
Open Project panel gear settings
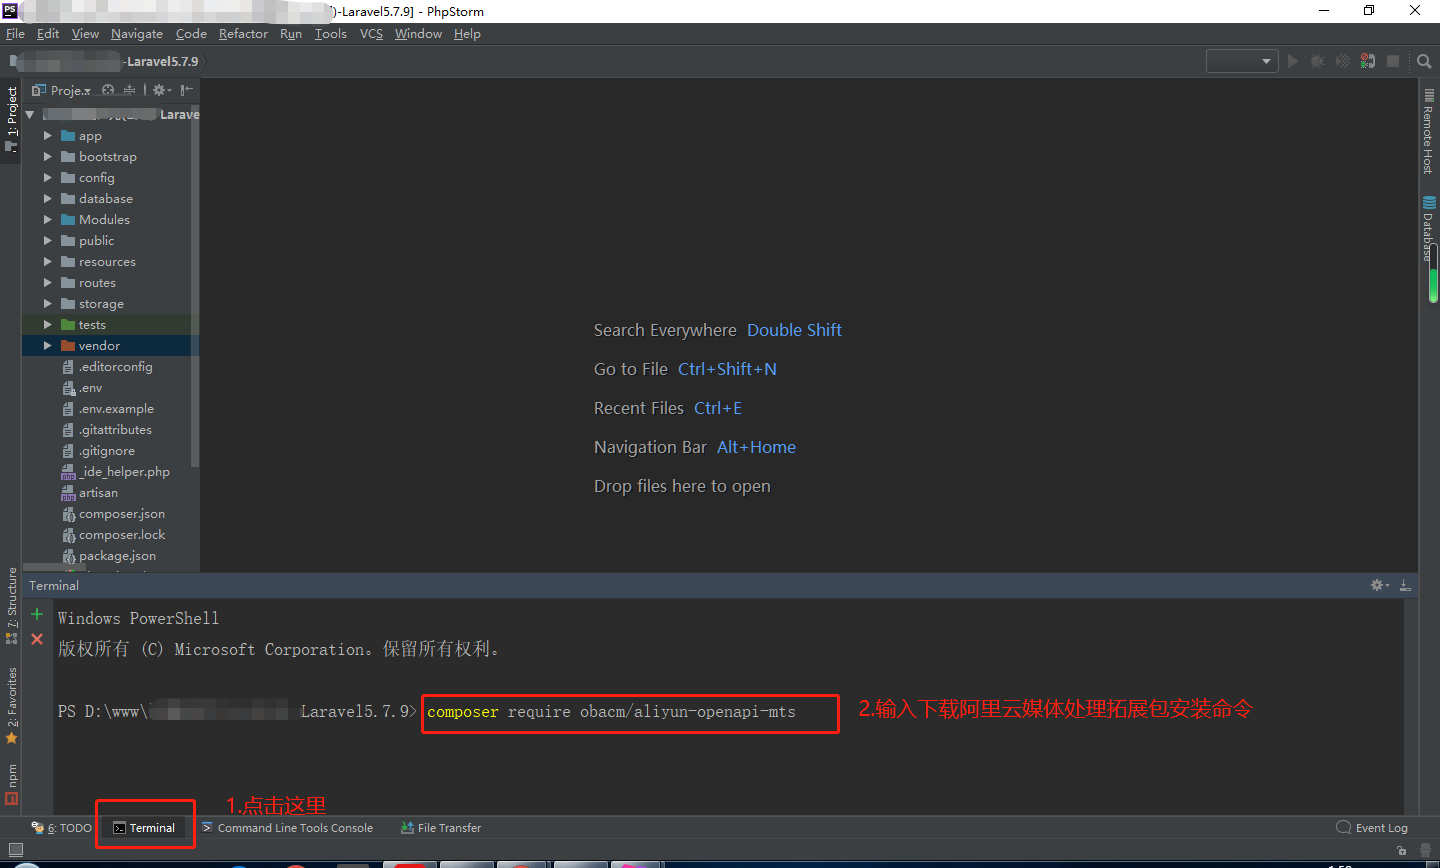[x=161, y=90]
